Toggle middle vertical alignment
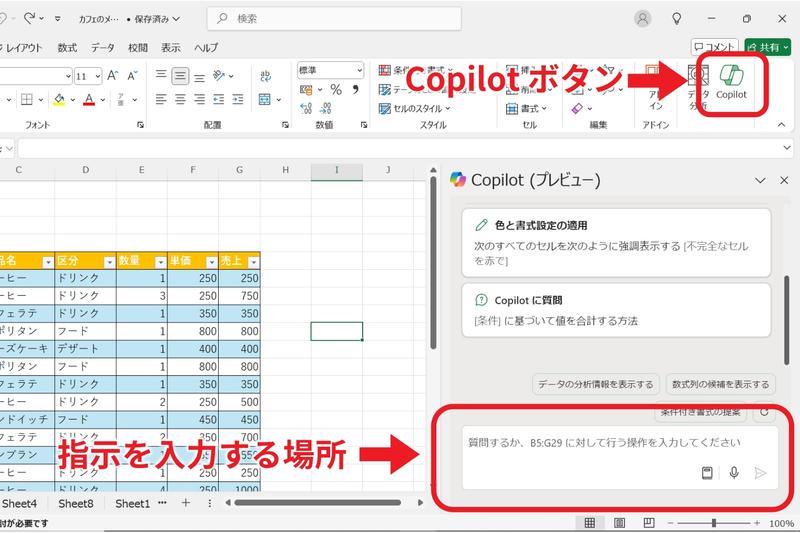800x533 pixels. tap(180, 76)
